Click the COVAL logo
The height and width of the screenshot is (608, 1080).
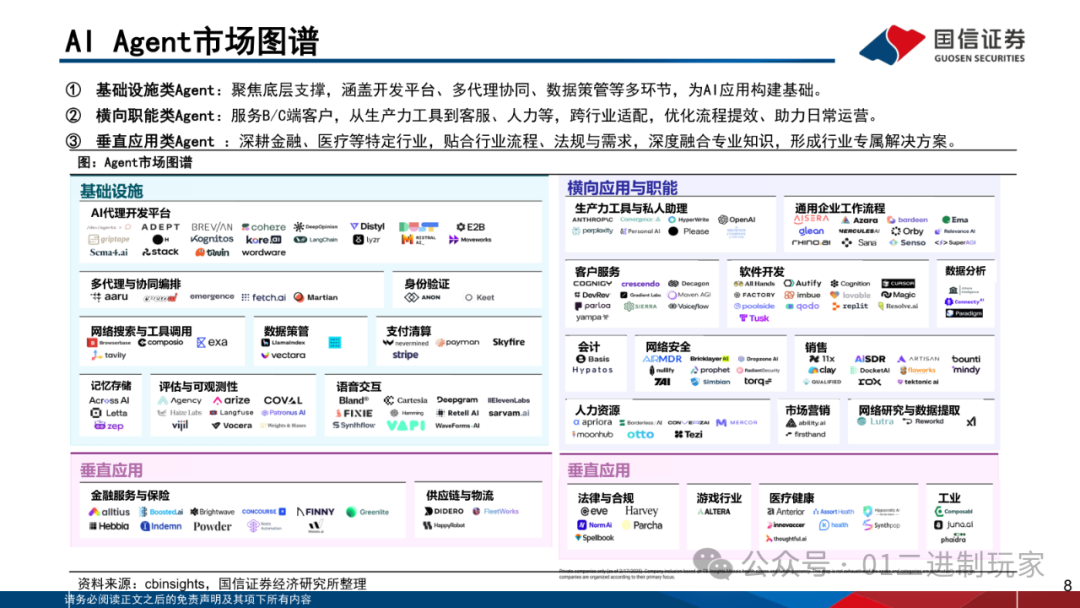click(x=283, y=400)
